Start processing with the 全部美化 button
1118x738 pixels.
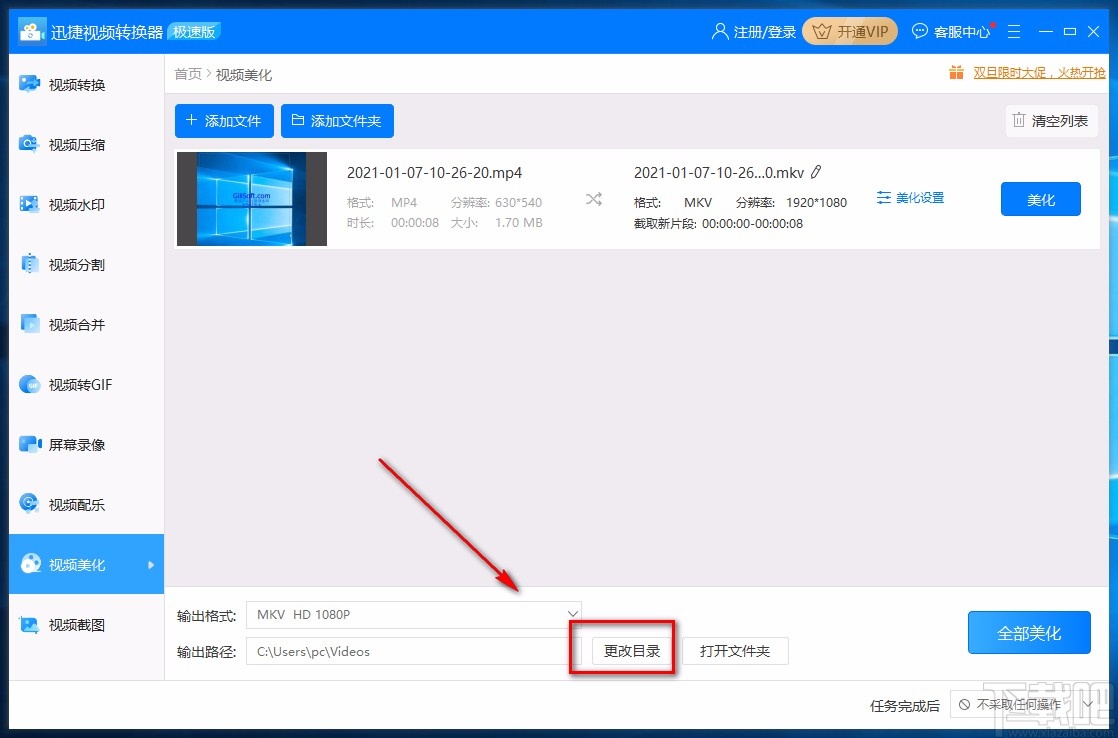pos(1029,632)
